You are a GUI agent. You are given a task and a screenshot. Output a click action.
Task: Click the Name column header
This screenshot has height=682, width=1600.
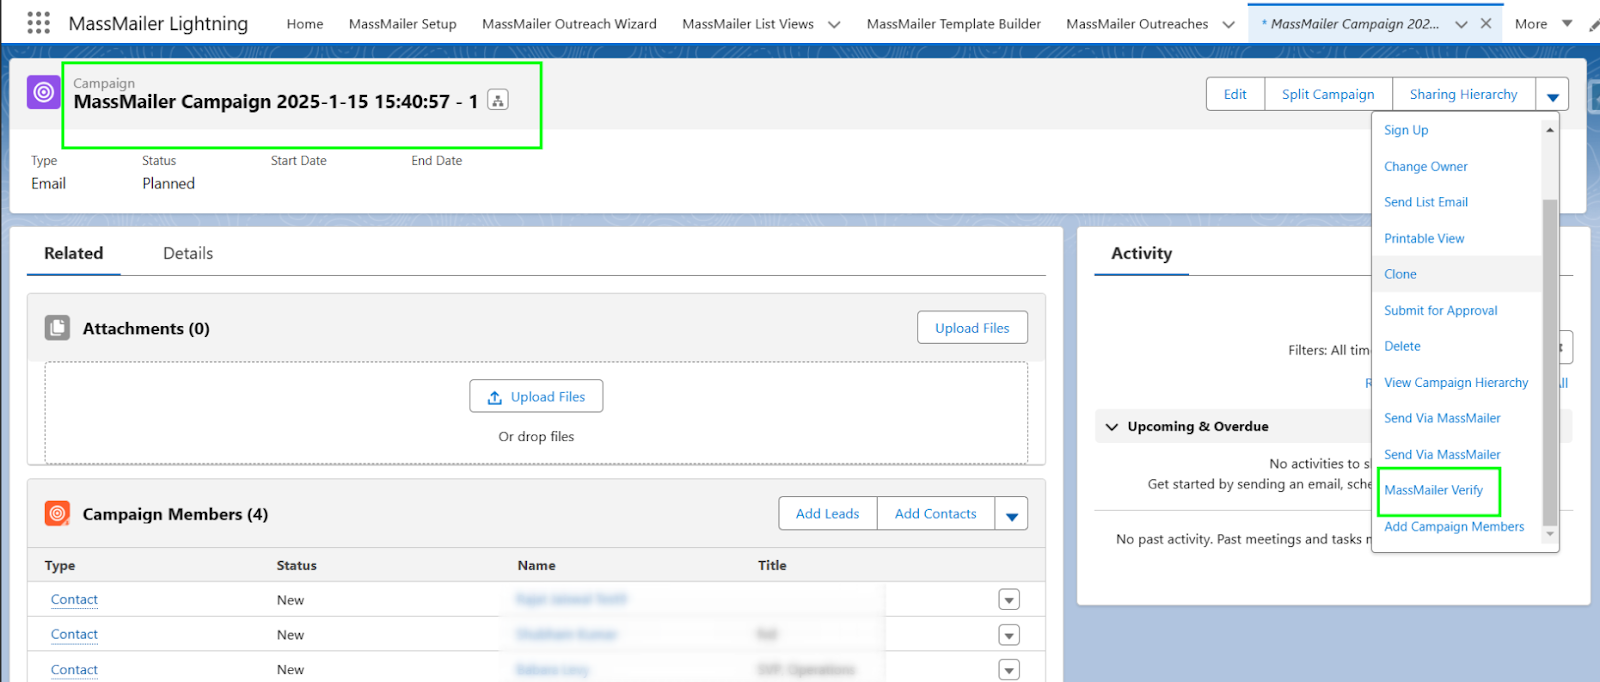(x=536, y=566)
